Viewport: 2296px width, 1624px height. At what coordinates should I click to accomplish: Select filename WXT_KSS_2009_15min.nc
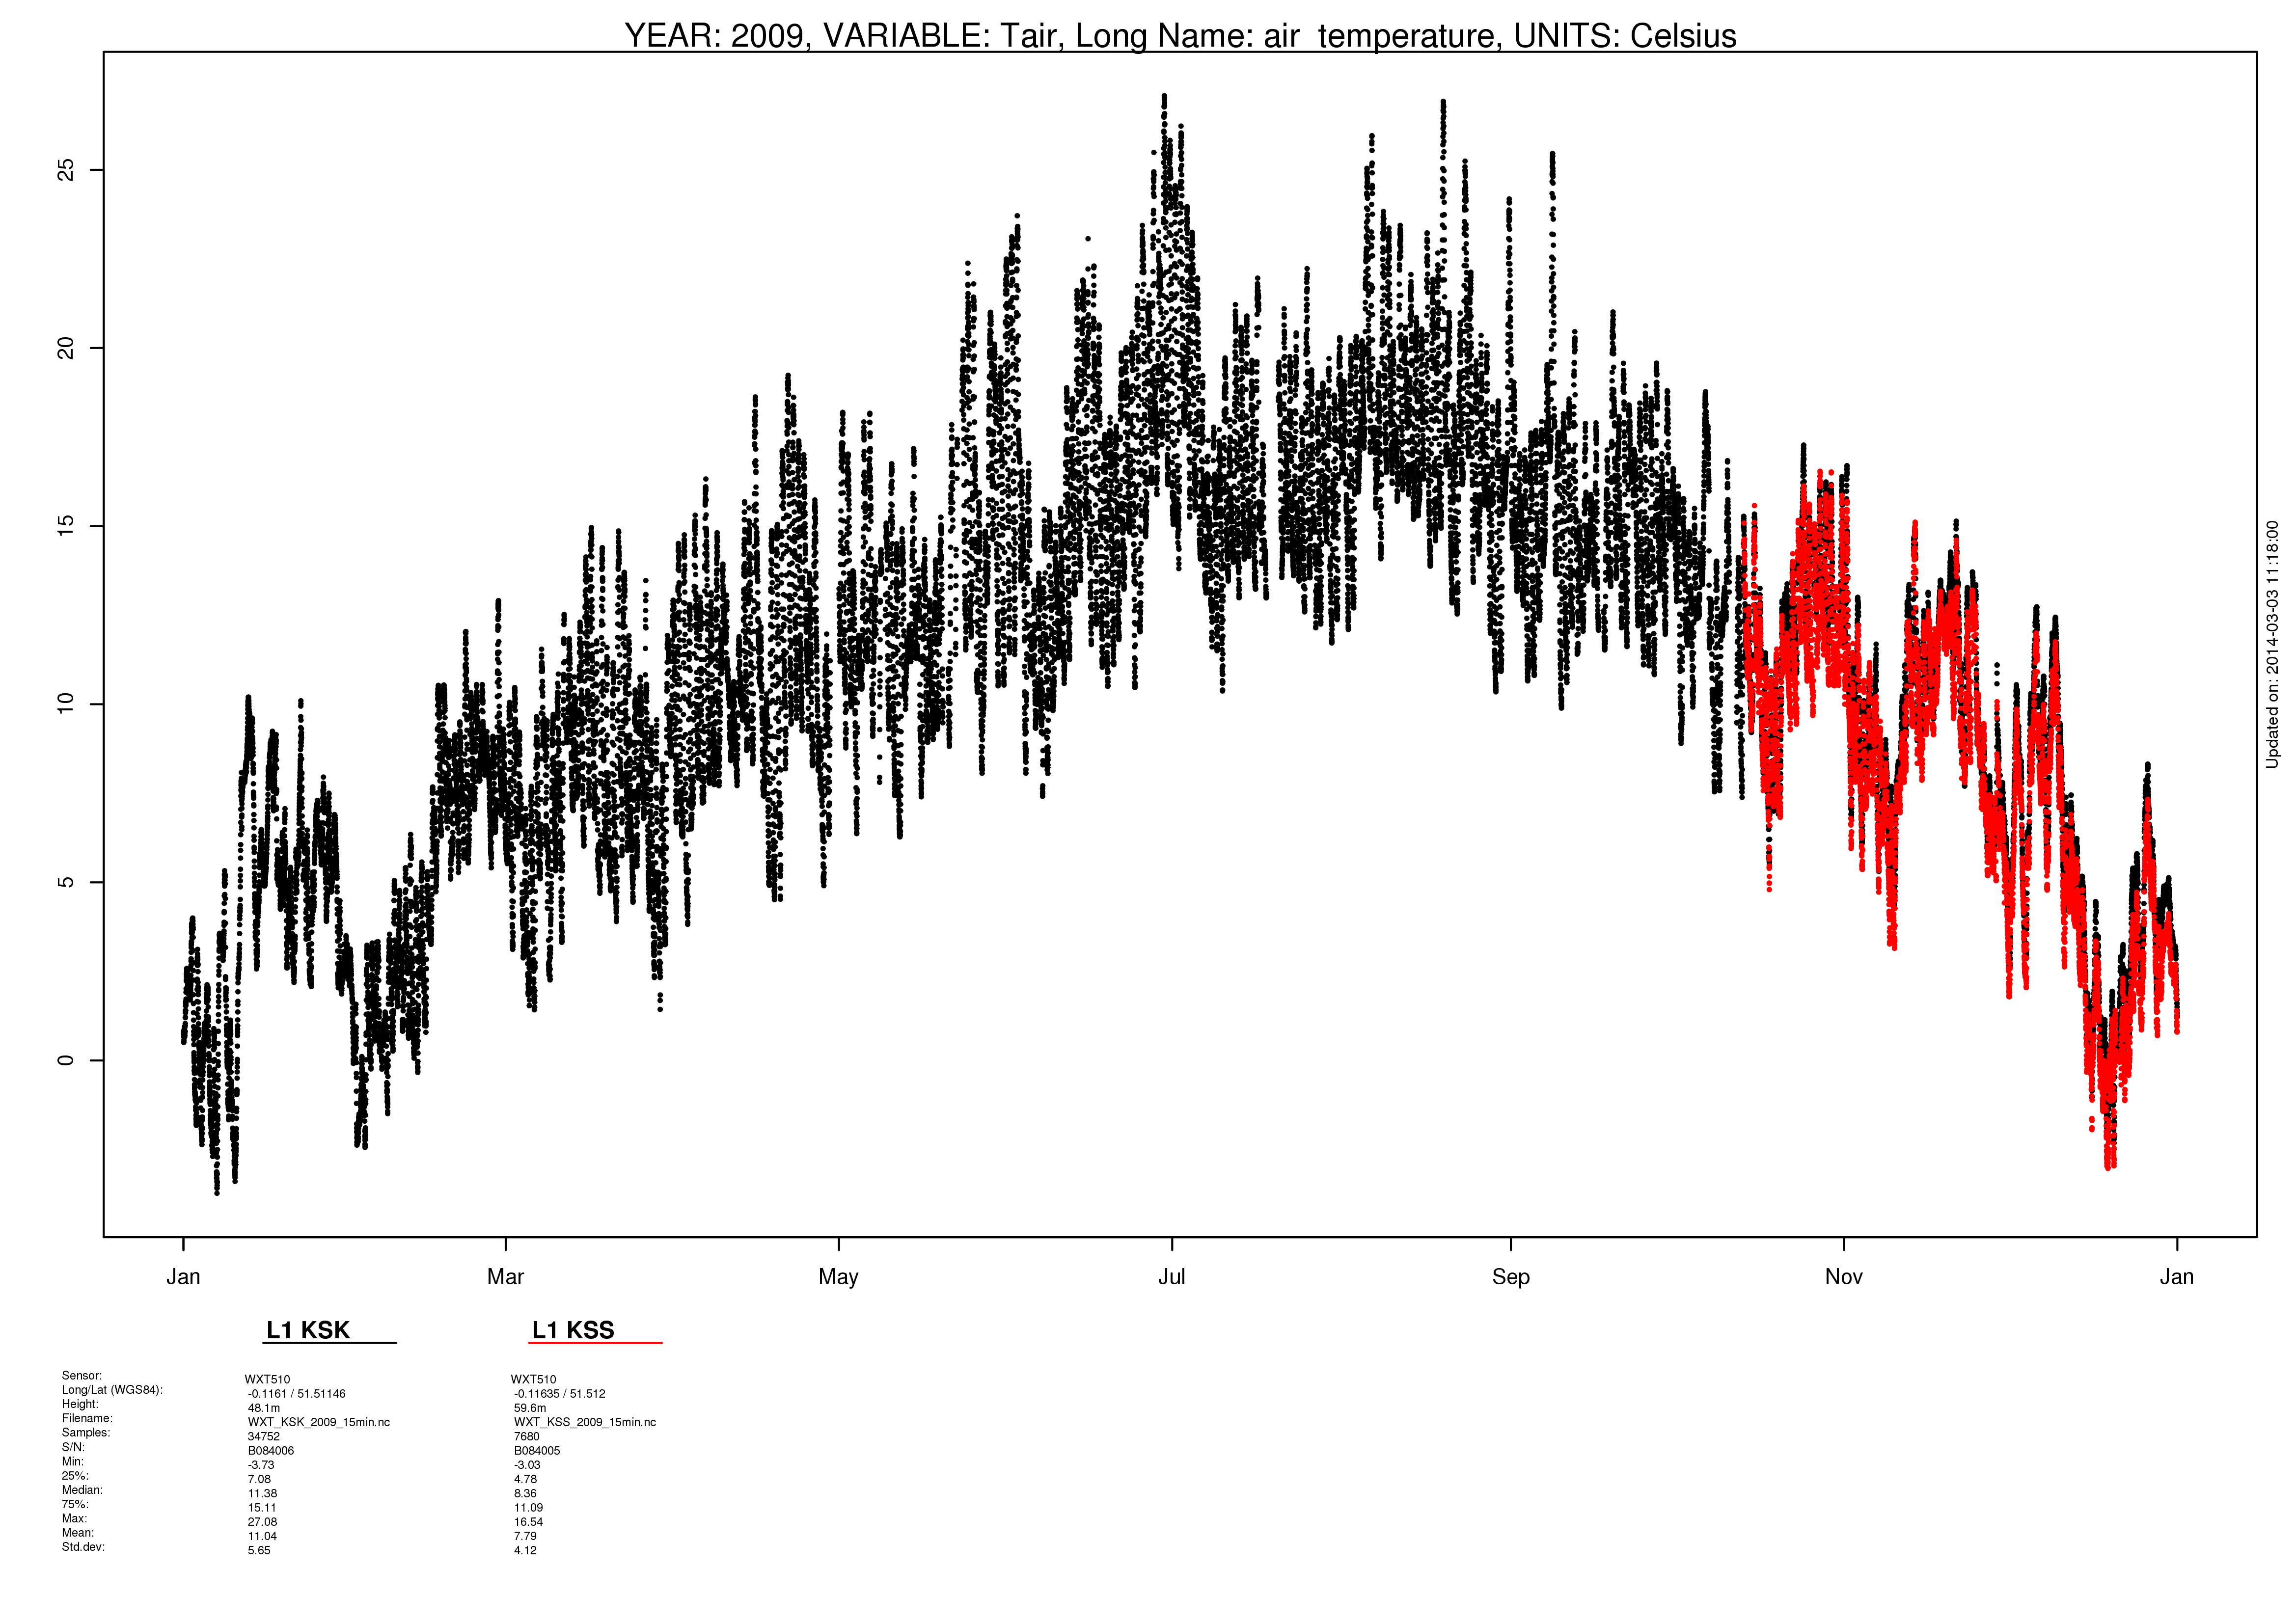[x=585, y=1422]
